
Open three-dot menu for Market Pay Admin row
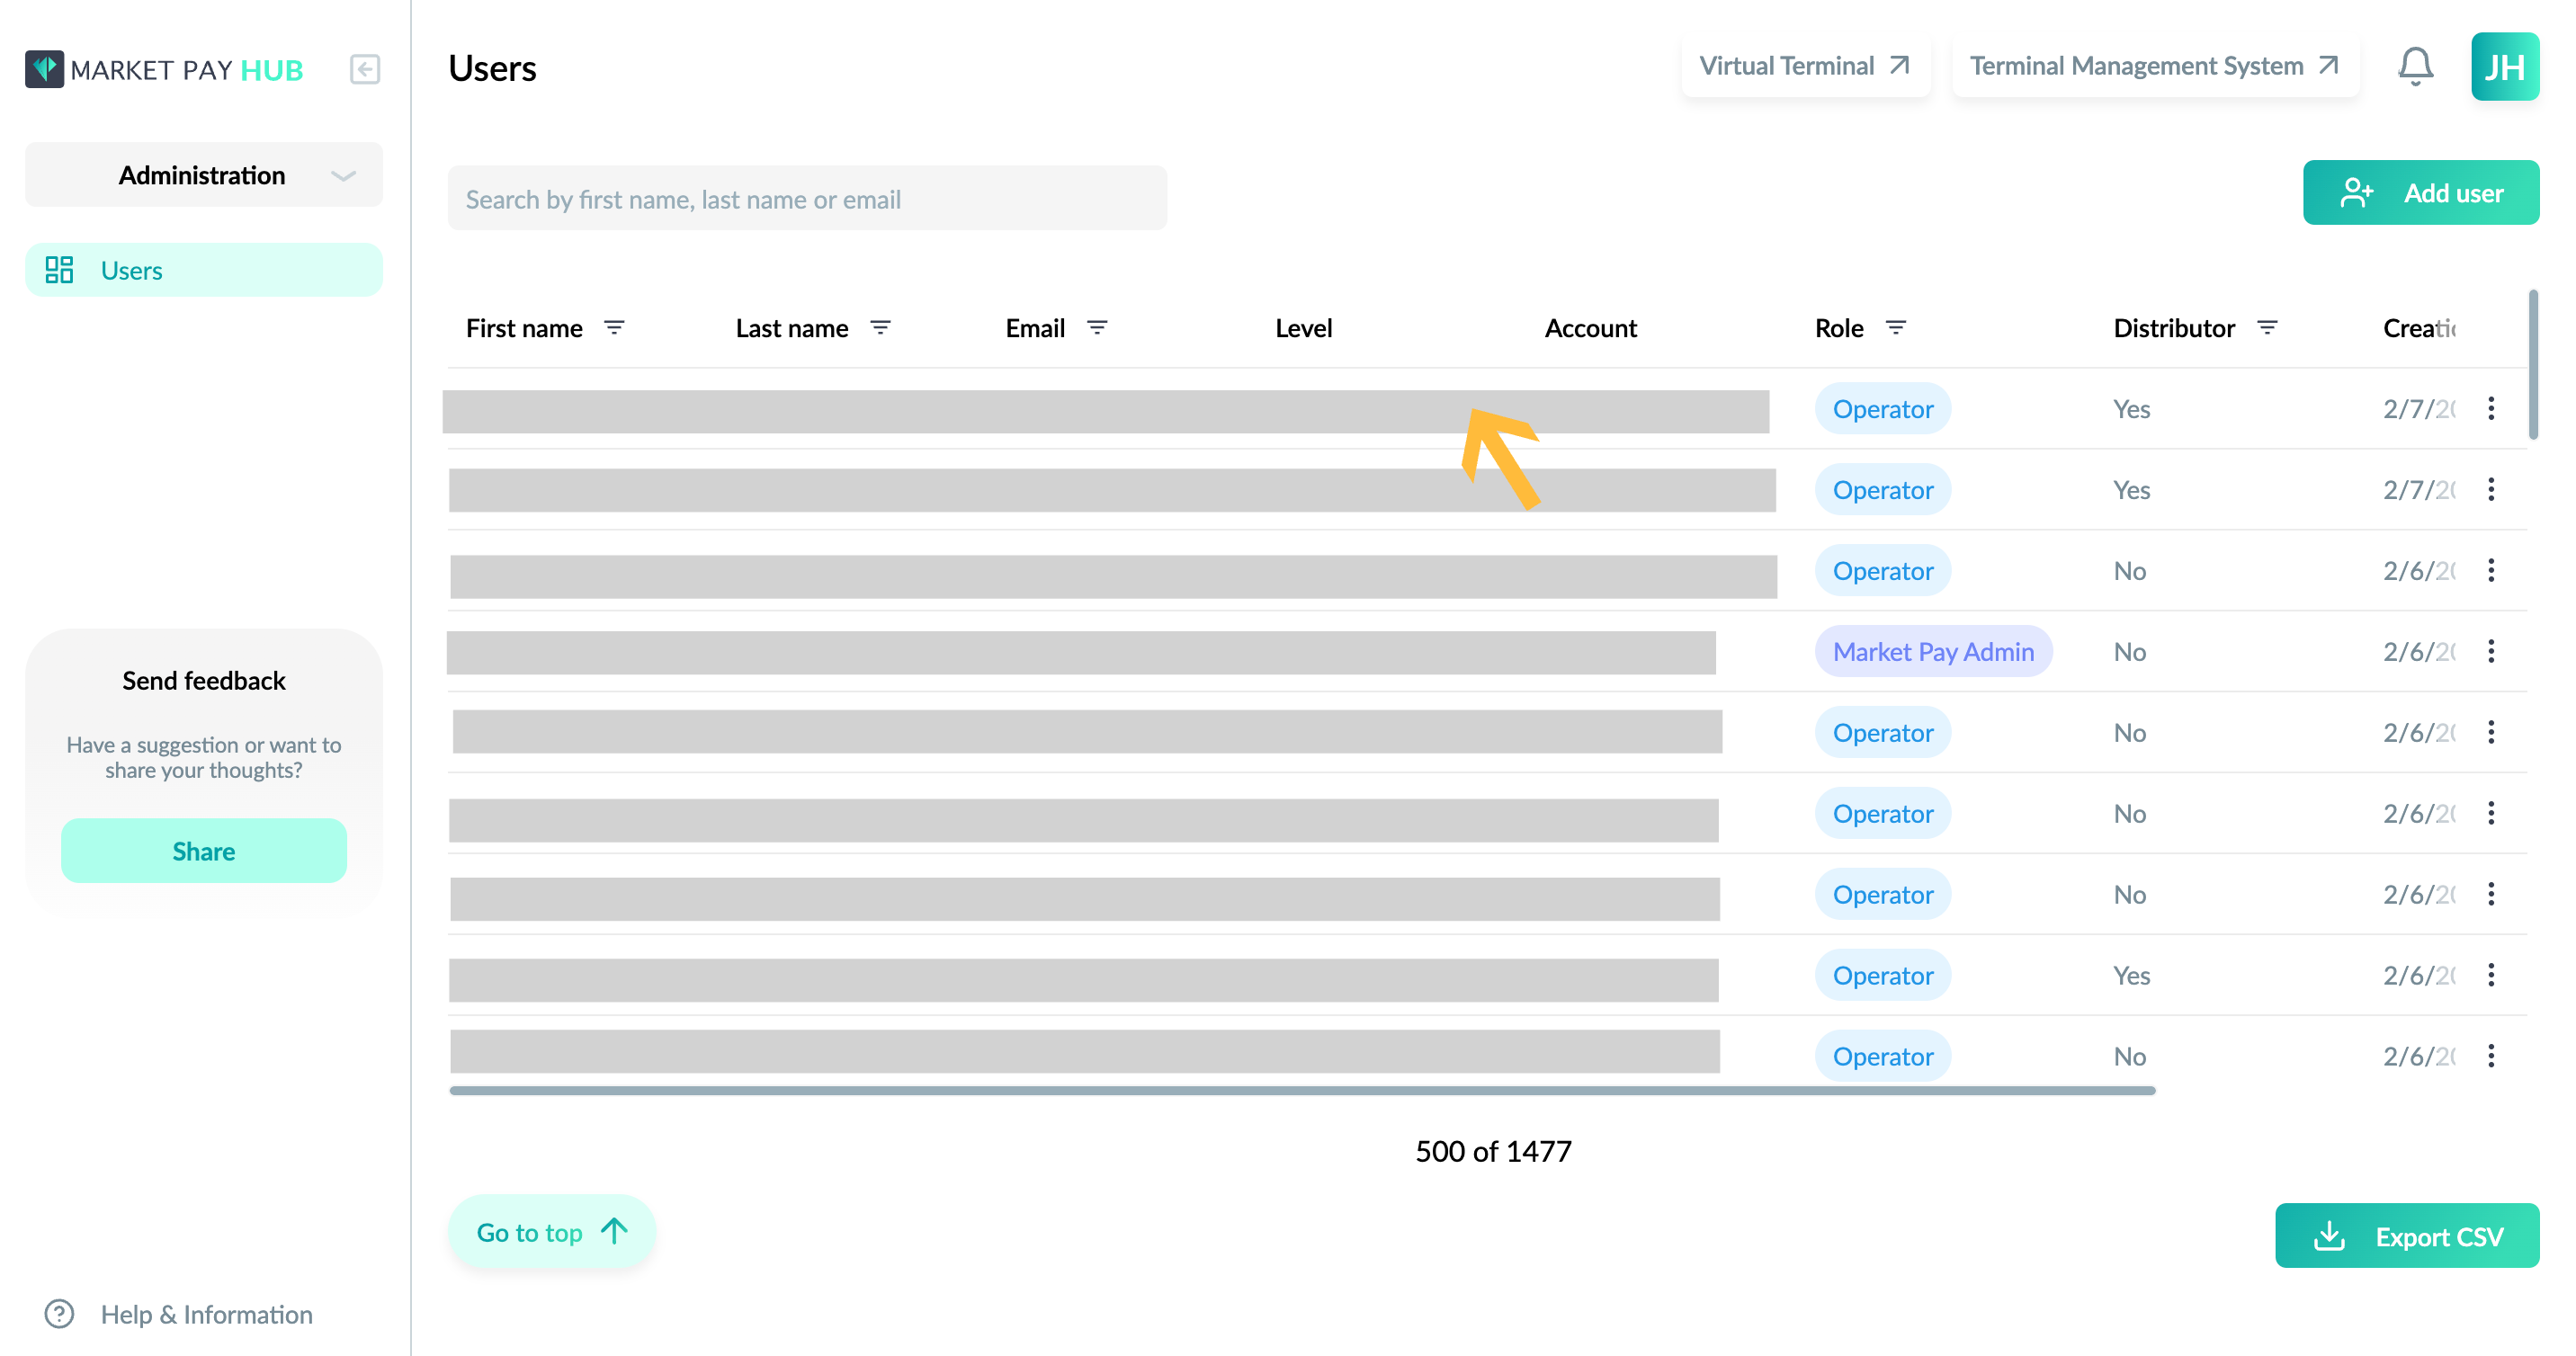click(x=2491, y=651)
